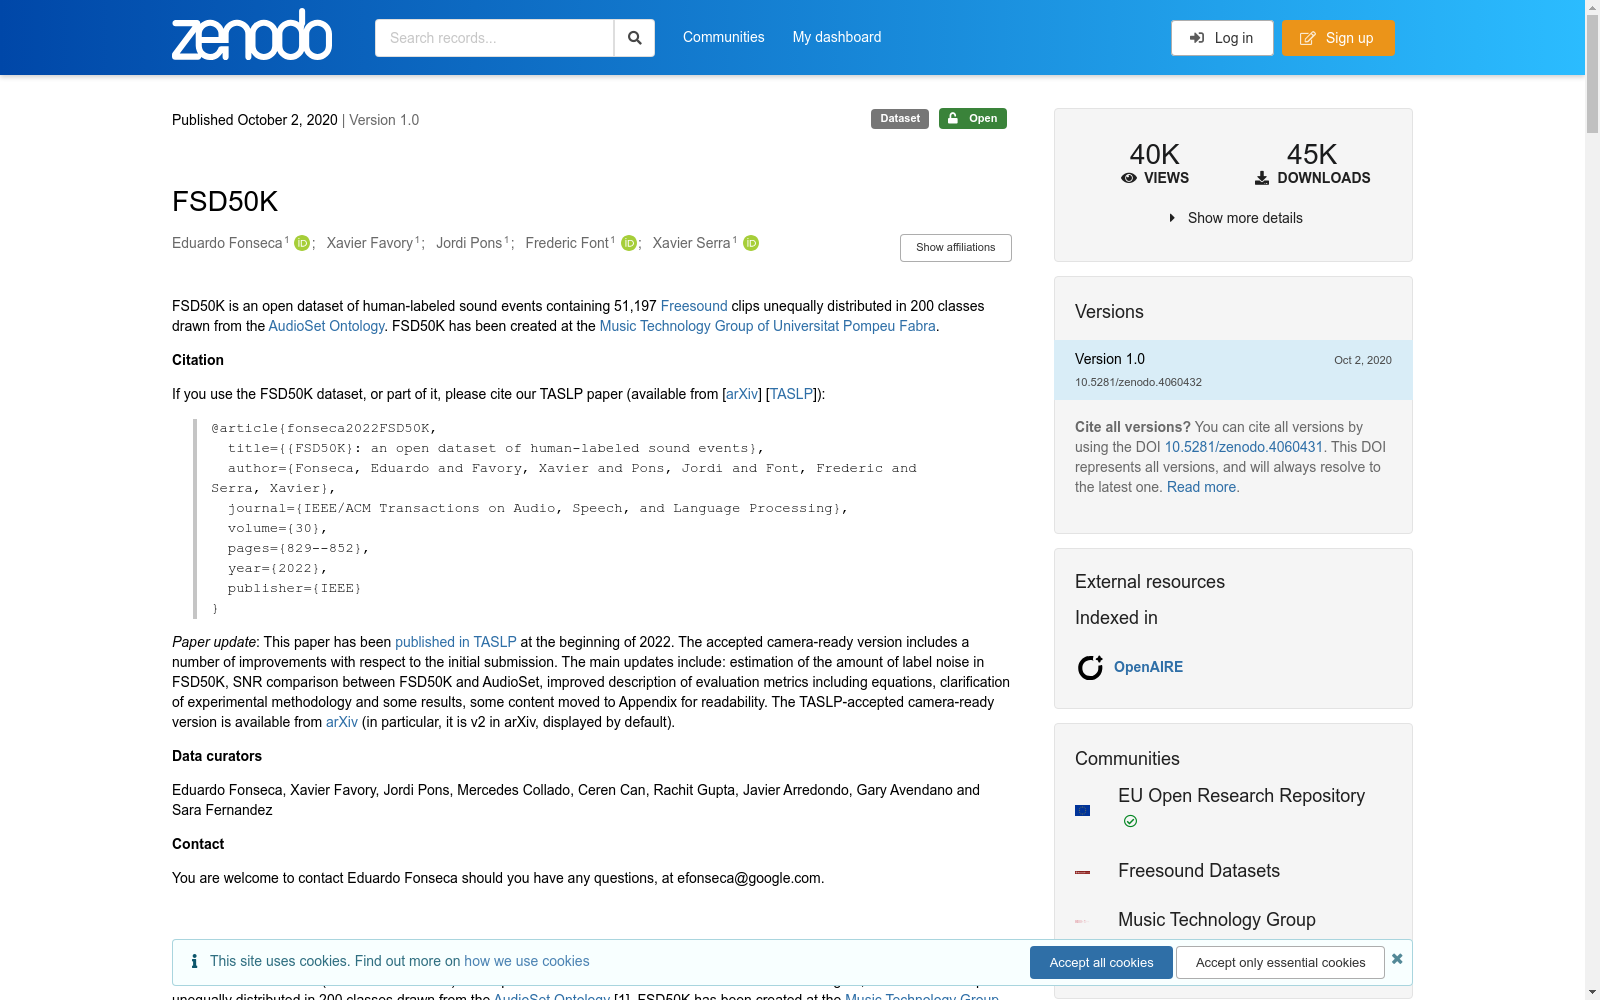Click Read more in Versions panel
Screen dimensions: 1600x1000
click(1201, 487)
